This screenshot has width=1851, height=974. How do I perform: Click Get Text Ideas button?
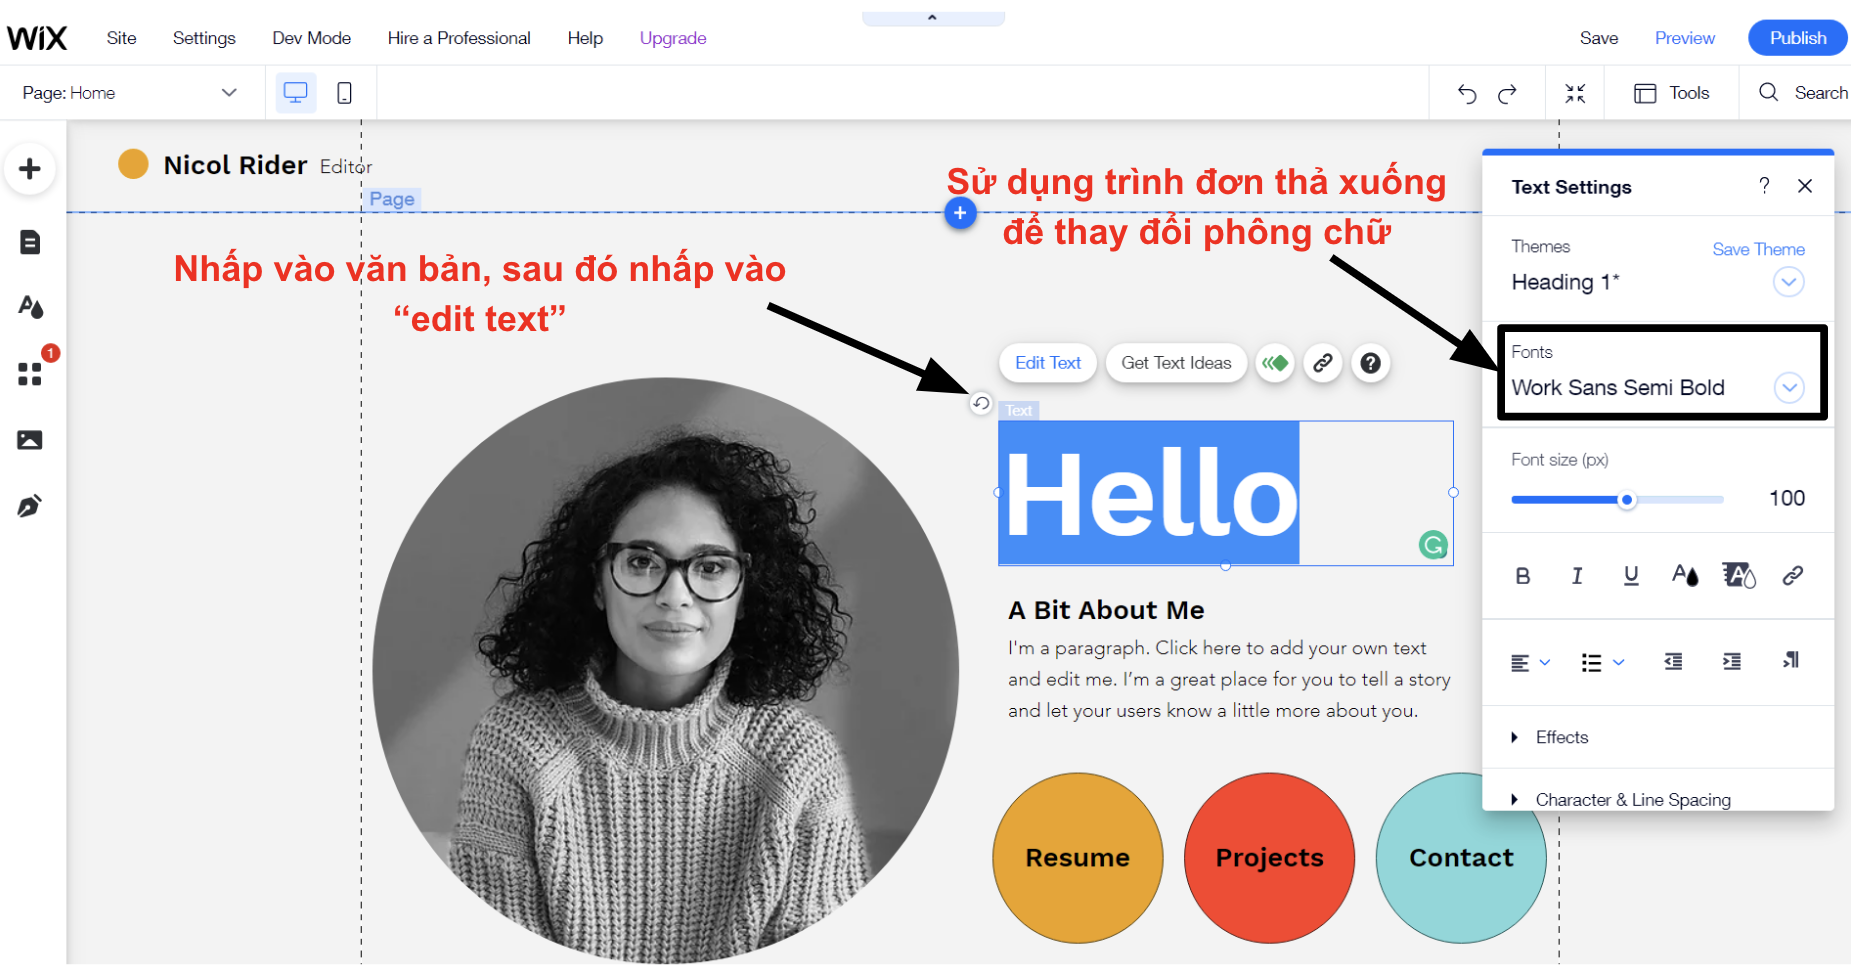pos(1176,363)
